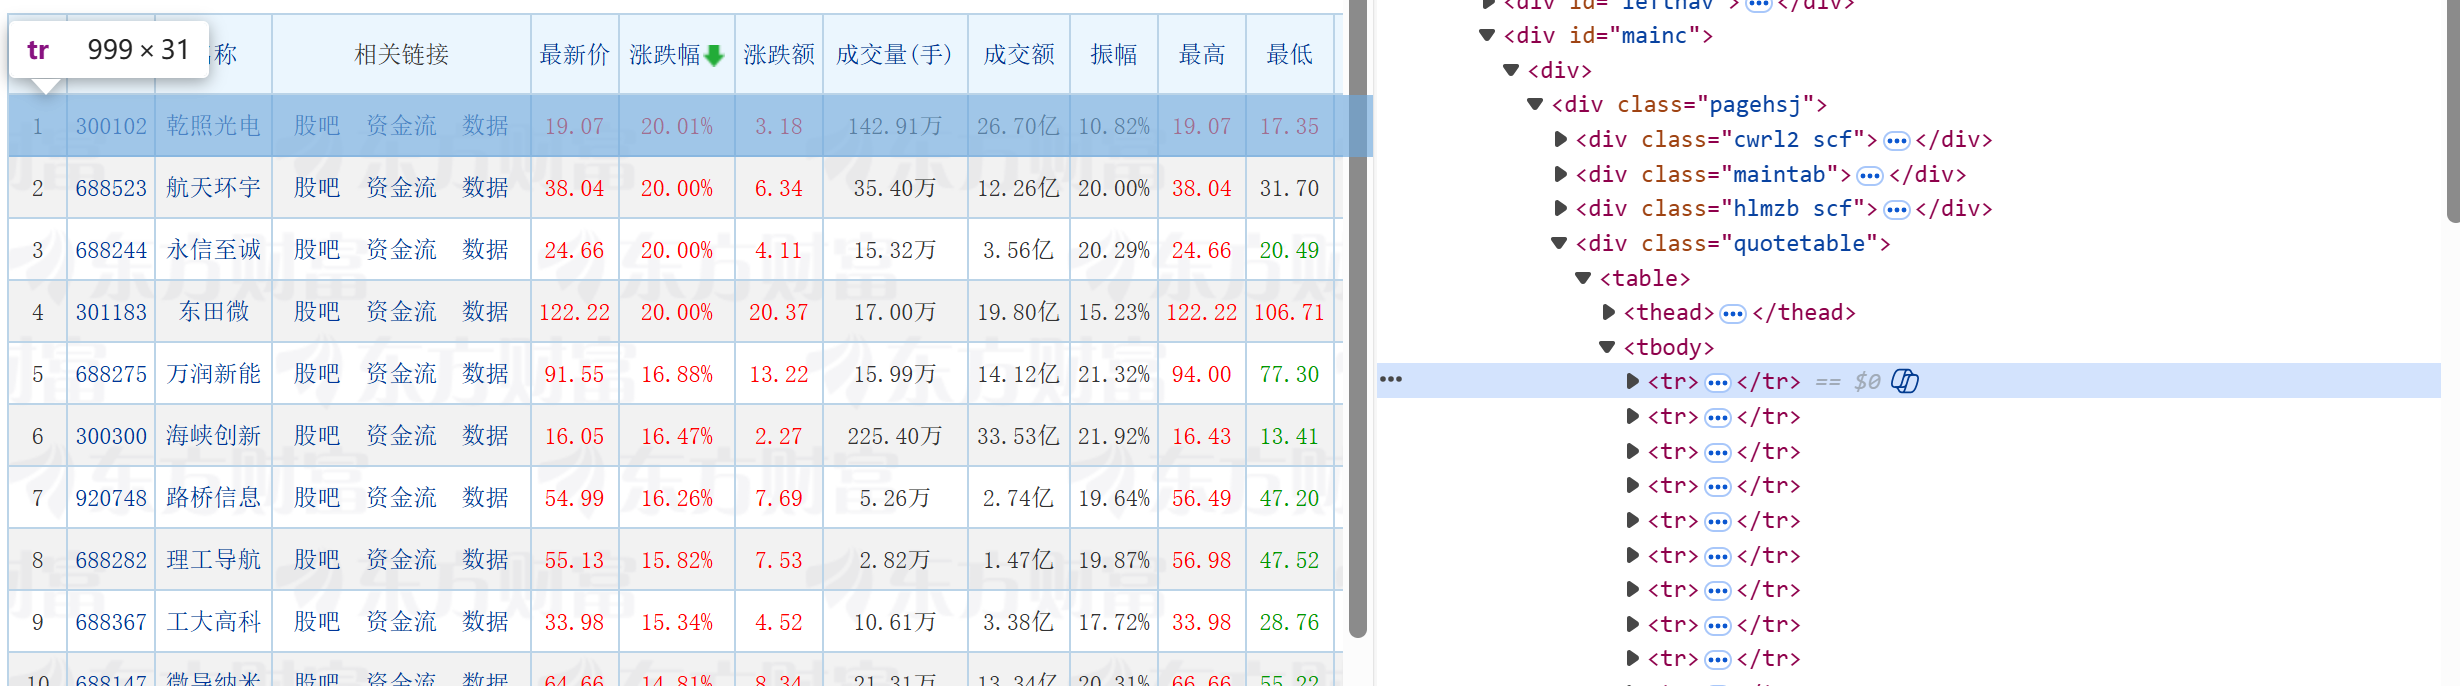The height and width of the screenshot is (686, 2460).
Task: Open 股吧 link for 航天环宇
Action: click(x=317, y=188)
